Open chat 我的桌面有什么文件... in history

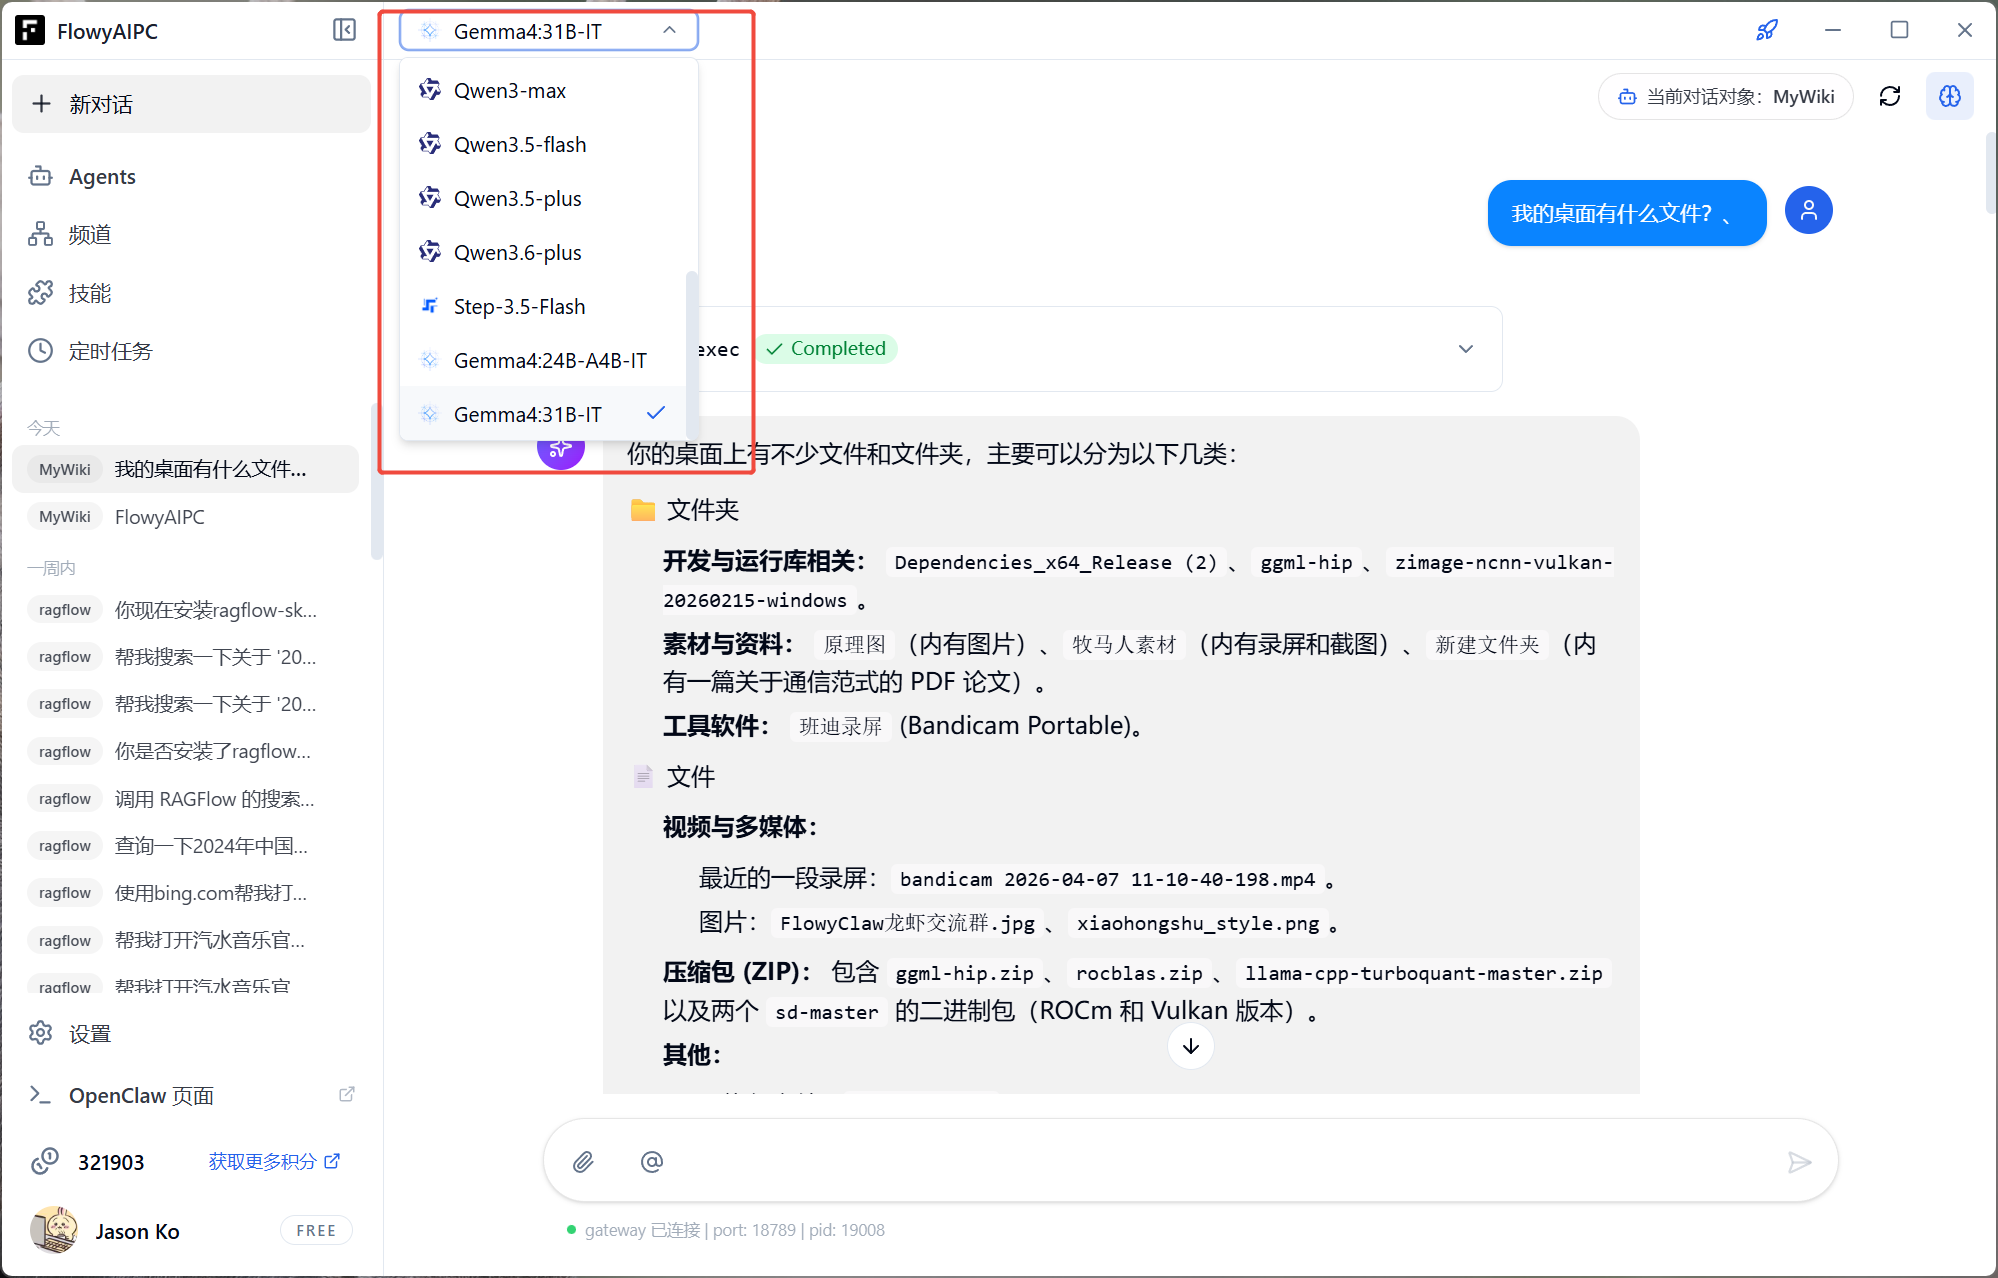pos(186,469)
